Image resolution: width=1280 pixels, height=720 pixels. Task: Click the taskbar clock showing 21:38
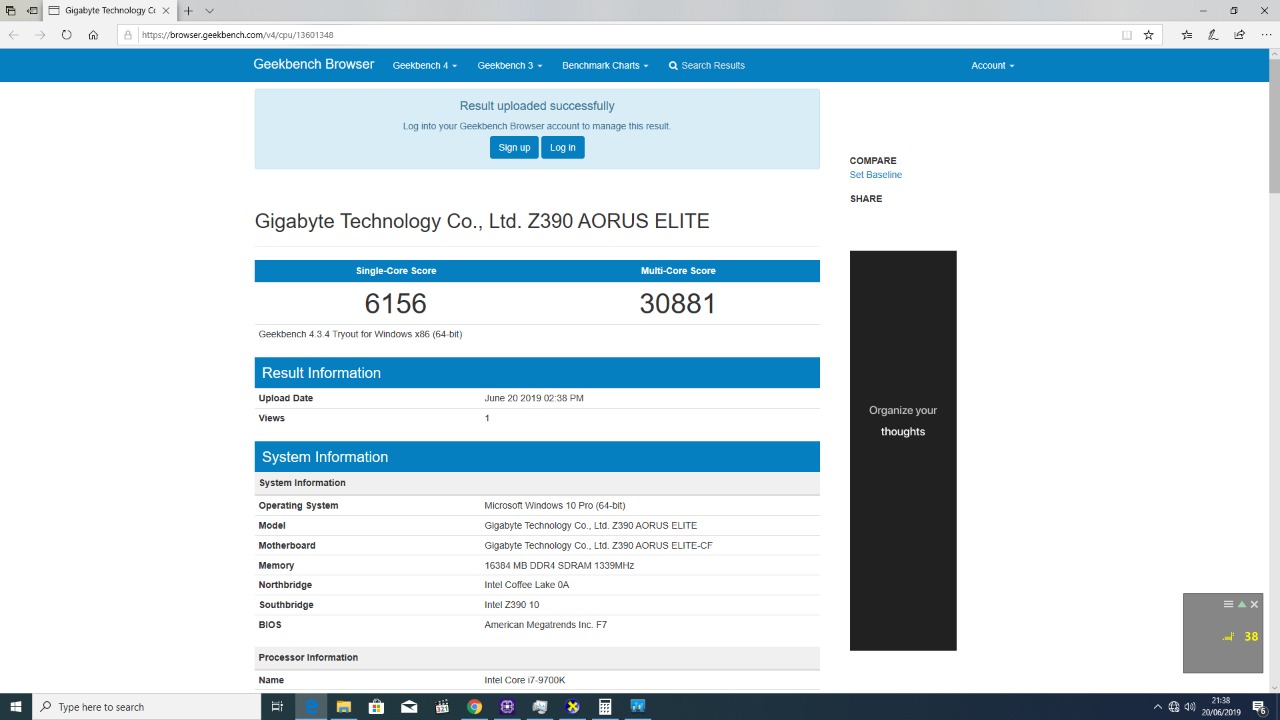click(1221, 707)
